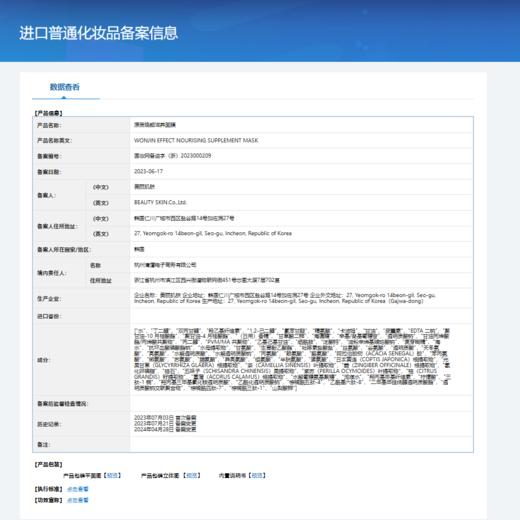
Task: Open the 产品包装立体图 preview link
Action: click(x=192, y=475)
